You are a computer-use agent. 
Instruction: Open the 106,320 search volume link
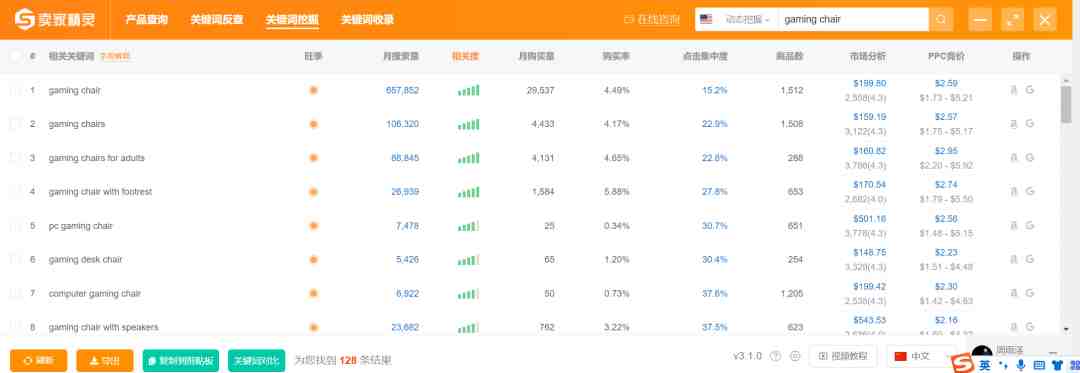pos(402,124)
